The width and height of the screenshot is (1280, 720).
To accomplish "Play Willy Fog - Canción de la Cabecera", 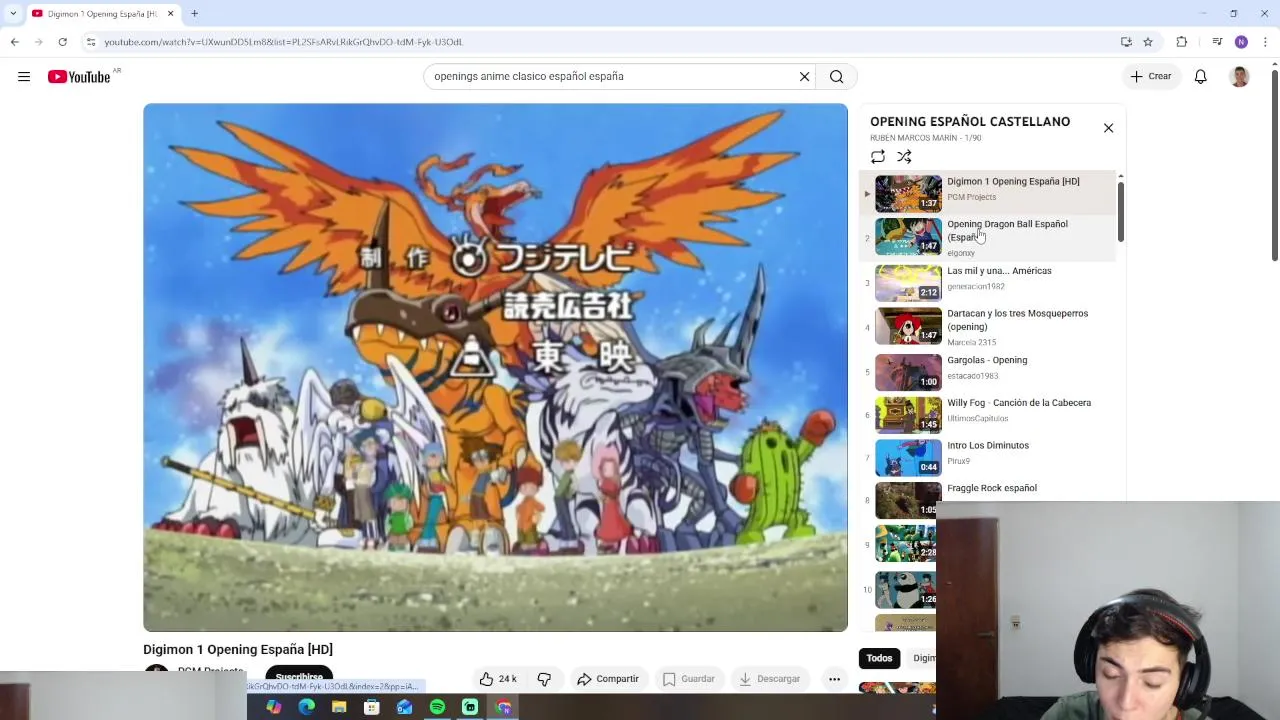I will (x=988, y=414).
